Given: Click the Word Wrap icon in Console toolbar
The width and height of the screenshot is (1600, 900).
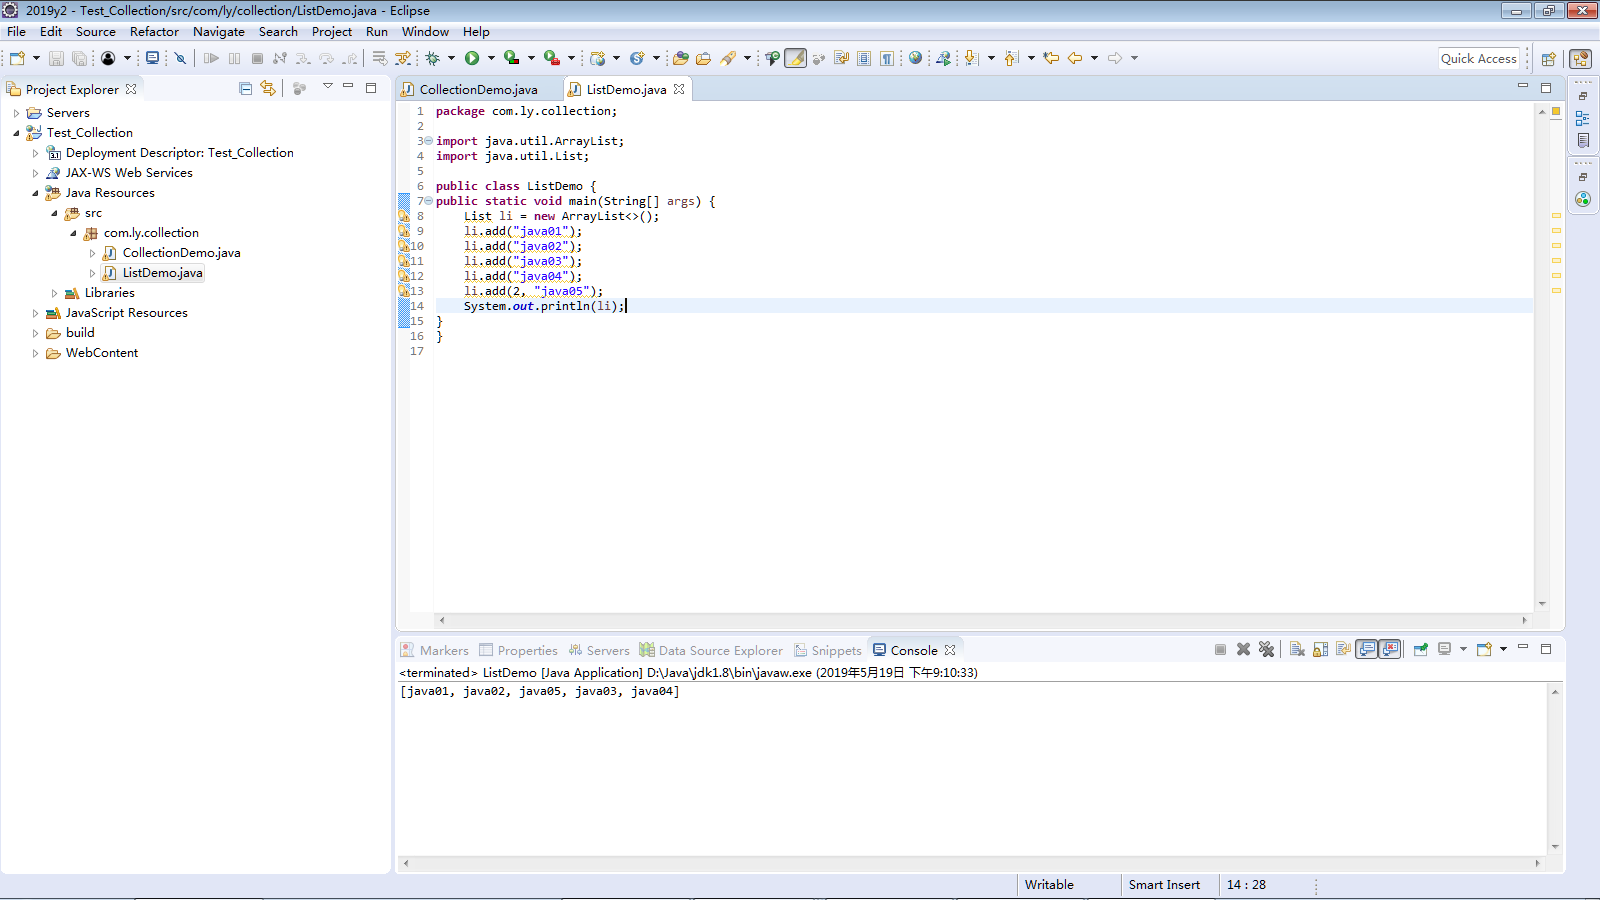Looking at the screenshot, I should point(1343,649).
